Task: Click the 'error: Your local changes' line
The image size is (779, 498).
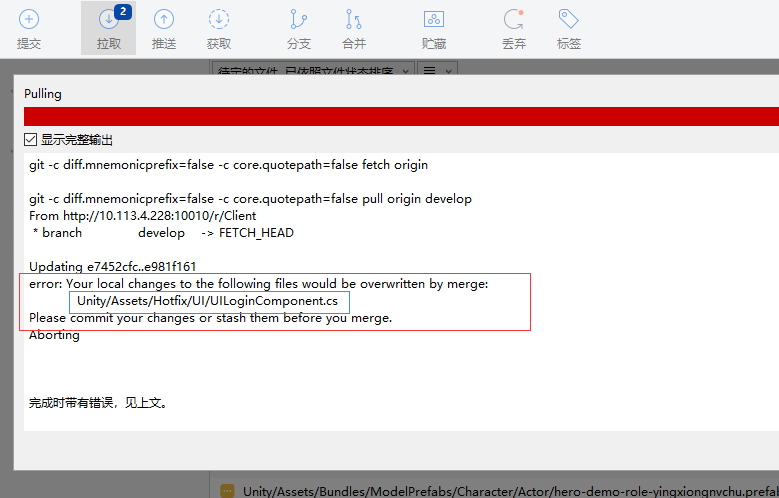Action: pos(259,284)
